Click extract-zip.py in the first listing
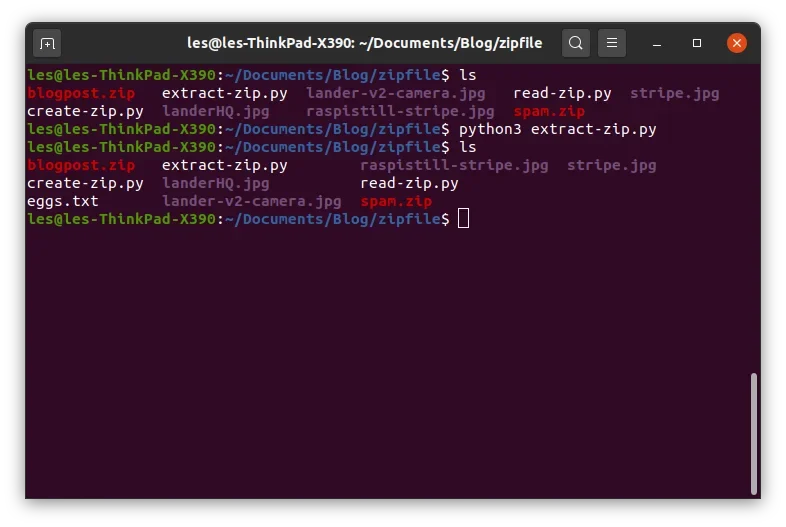786x527 pixels. (225, 93)
